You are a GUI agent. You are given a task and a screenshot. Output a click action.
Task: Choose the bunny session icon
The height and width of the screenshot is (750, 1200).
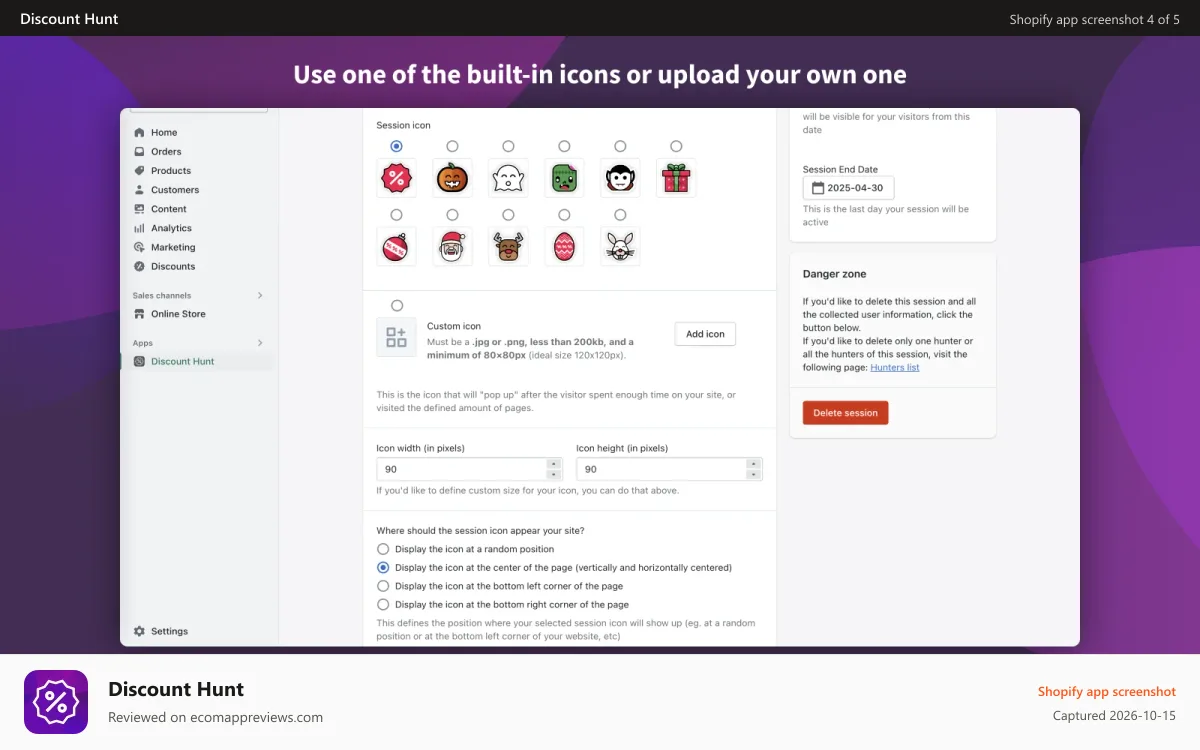pyautogui.click(x=620, y=246)
